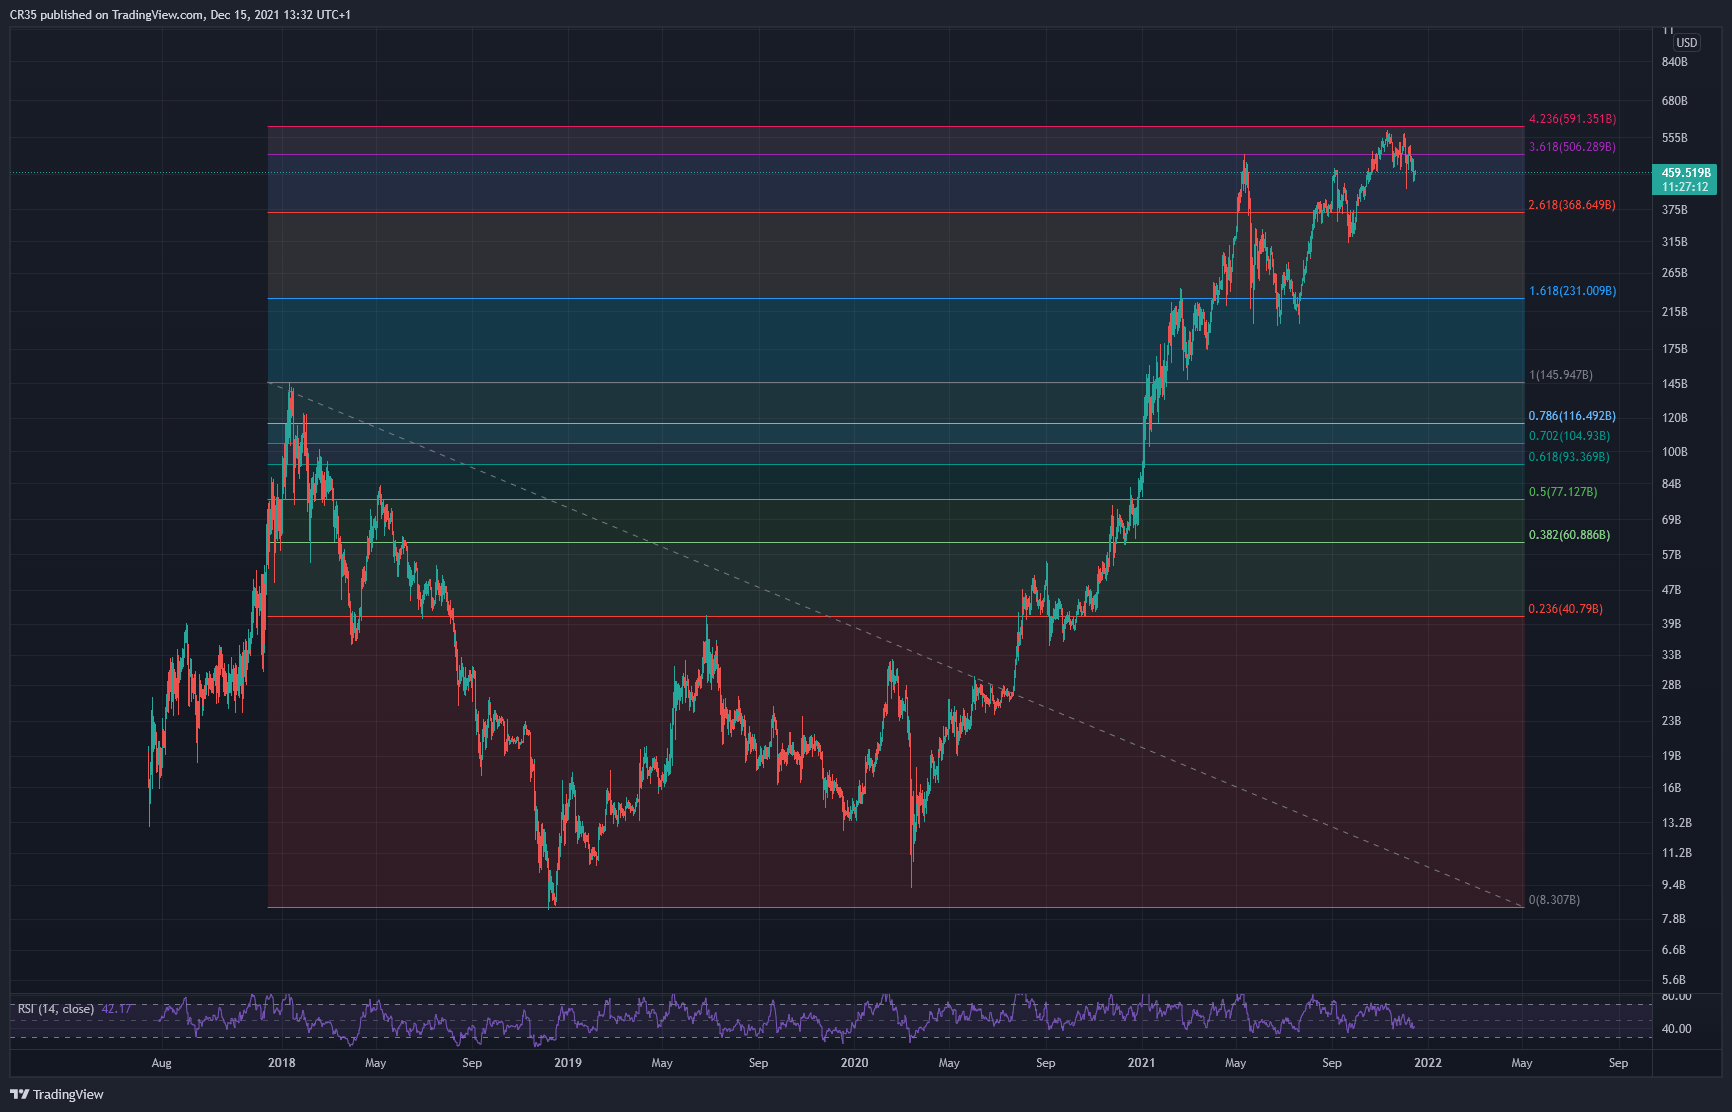Viewport: 1732px width, 1112px height.
Task: Click the 57B price scale label
Action: coord(1671,555)
